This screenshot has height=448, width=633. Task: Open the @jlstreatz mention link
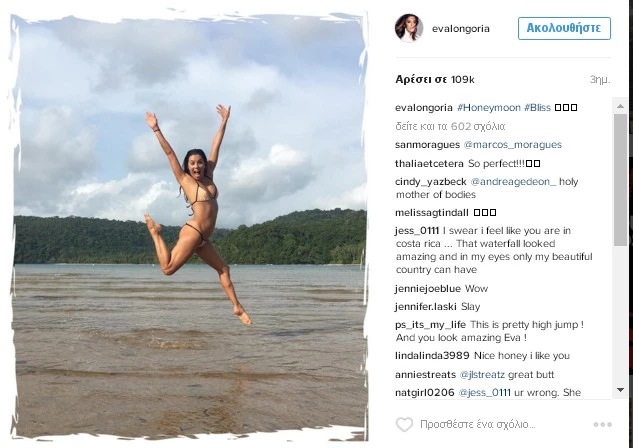482,375
